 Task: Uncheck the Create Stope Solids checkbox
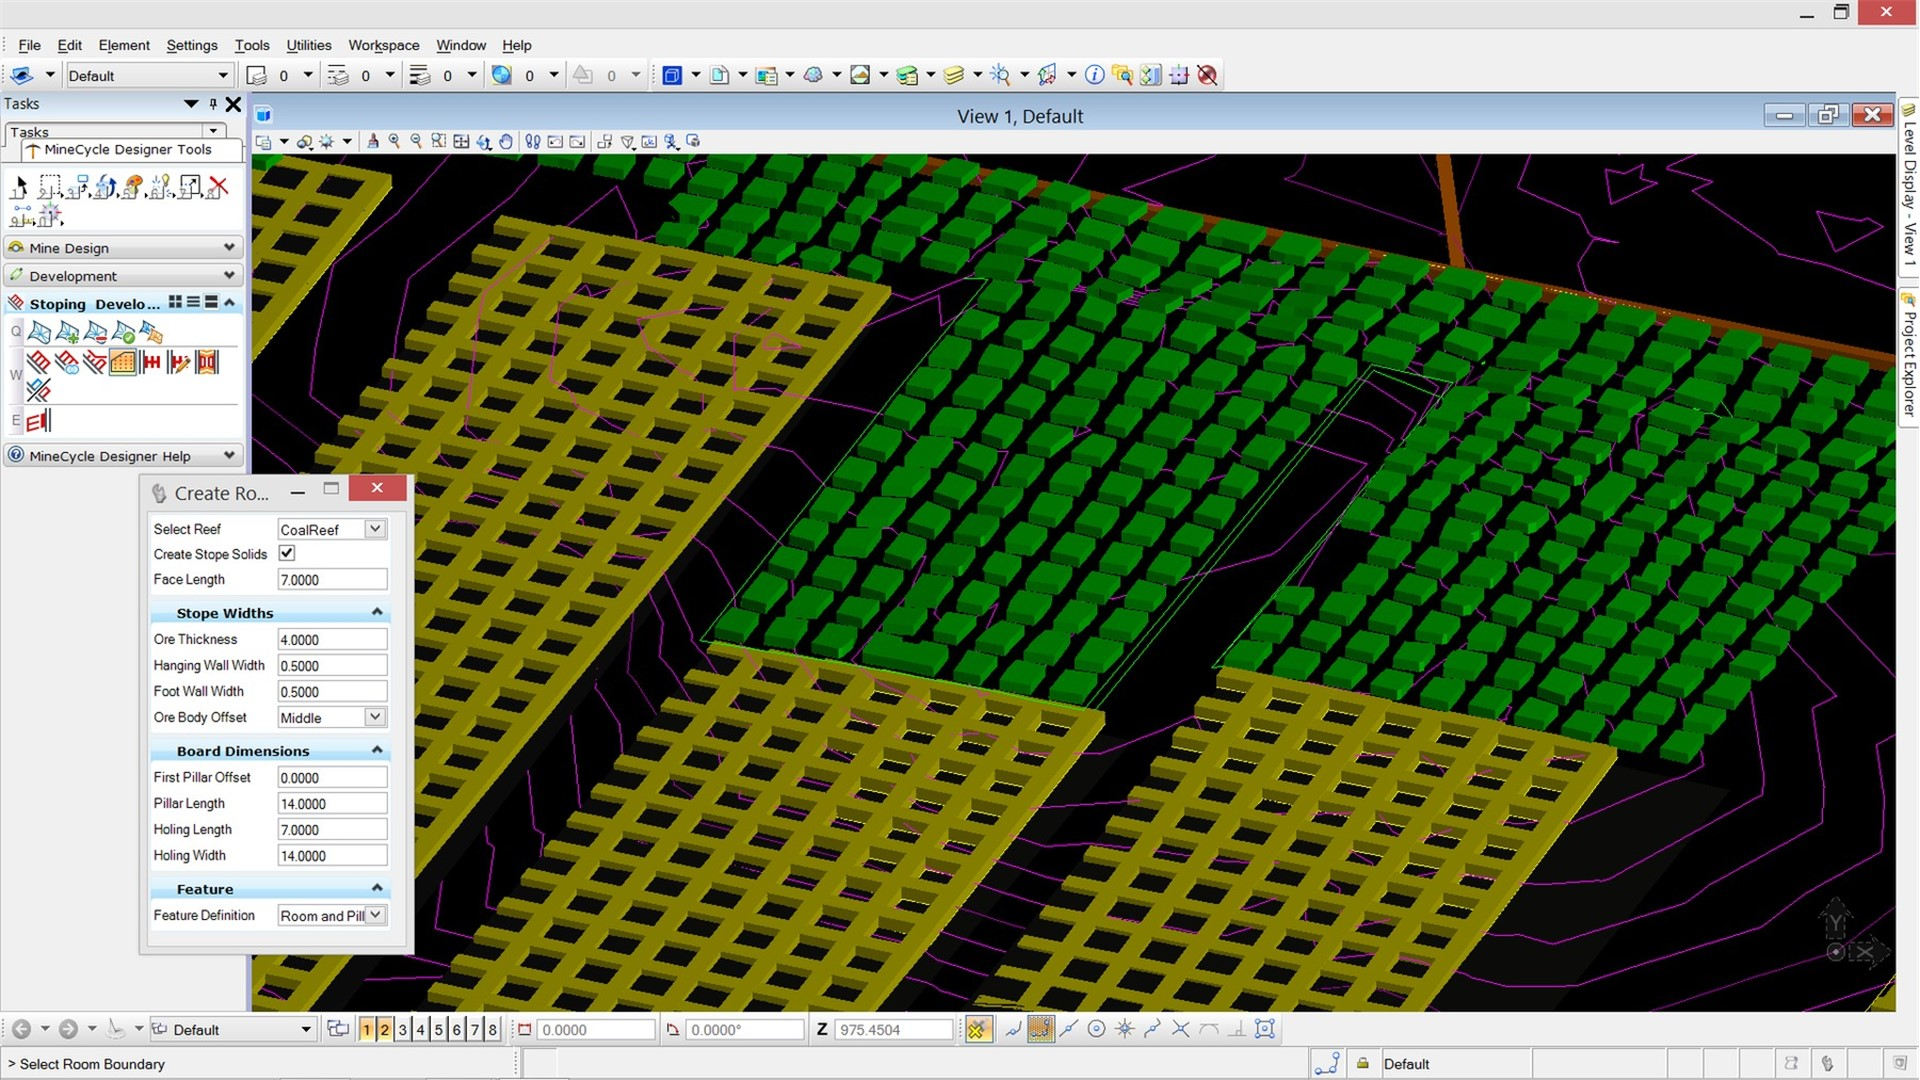[x=287, y=553]
